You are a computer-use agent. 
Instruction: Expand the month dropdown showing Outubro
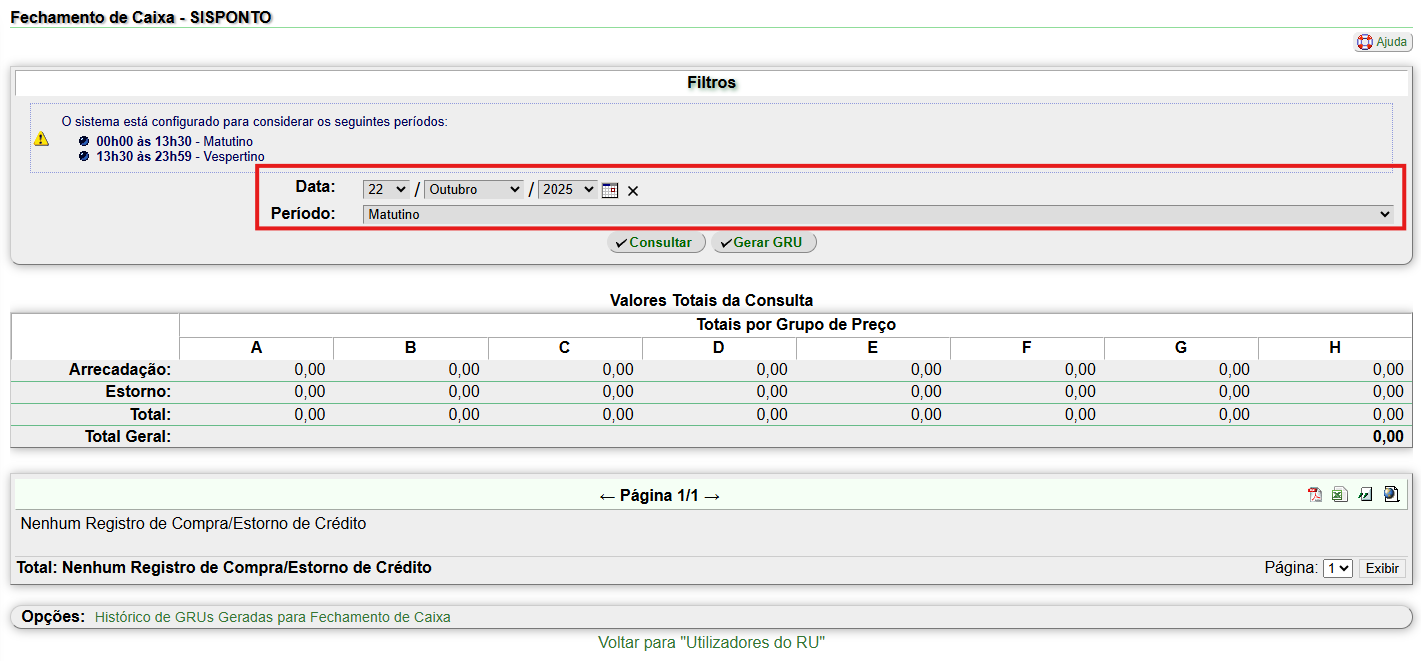tap(473, 189)
